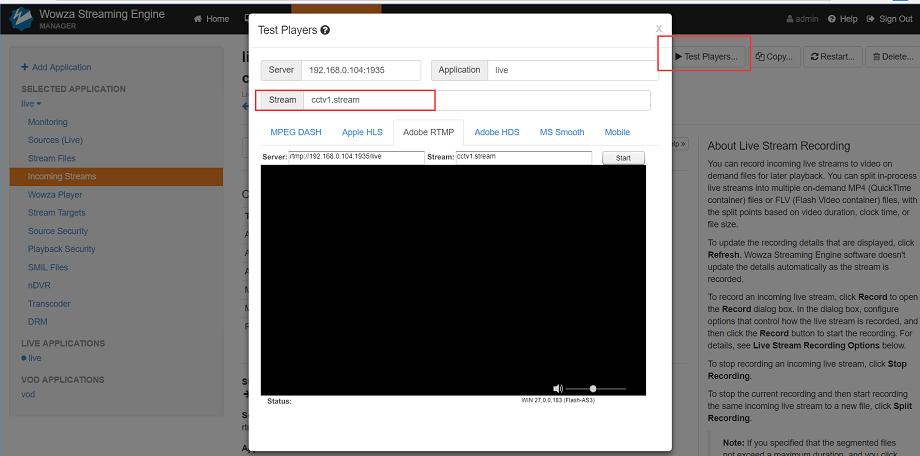
Task: Click the Server field showing 192.168.0.104:1935
Action: tap(361, 70)
